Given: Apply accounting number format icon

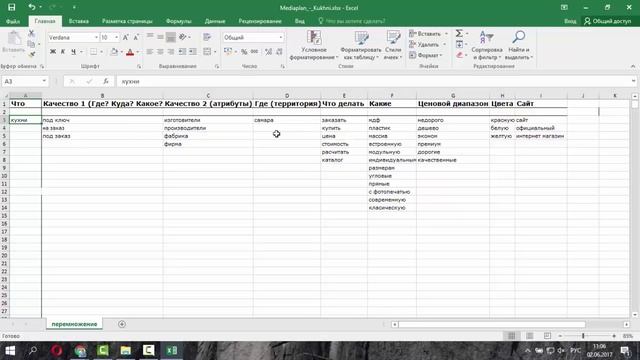Looking at the screenshot, I should [x=228, y=52].
